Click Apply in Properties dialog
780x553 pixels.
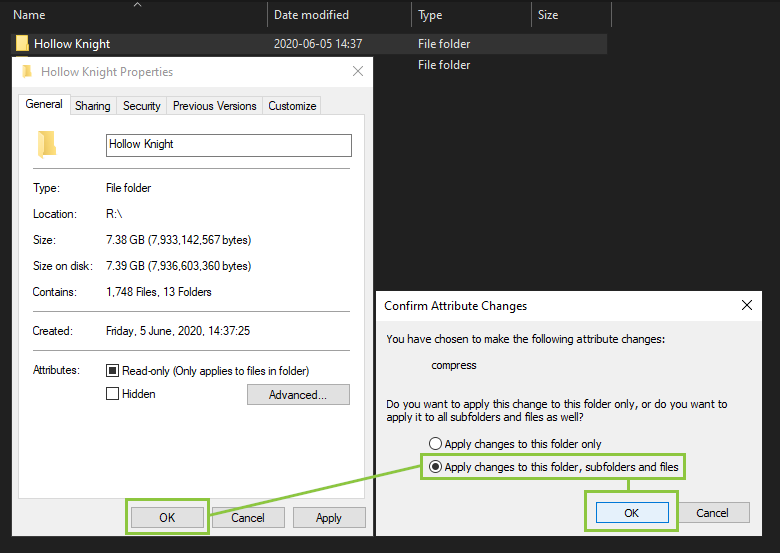[x=329, y=518]
